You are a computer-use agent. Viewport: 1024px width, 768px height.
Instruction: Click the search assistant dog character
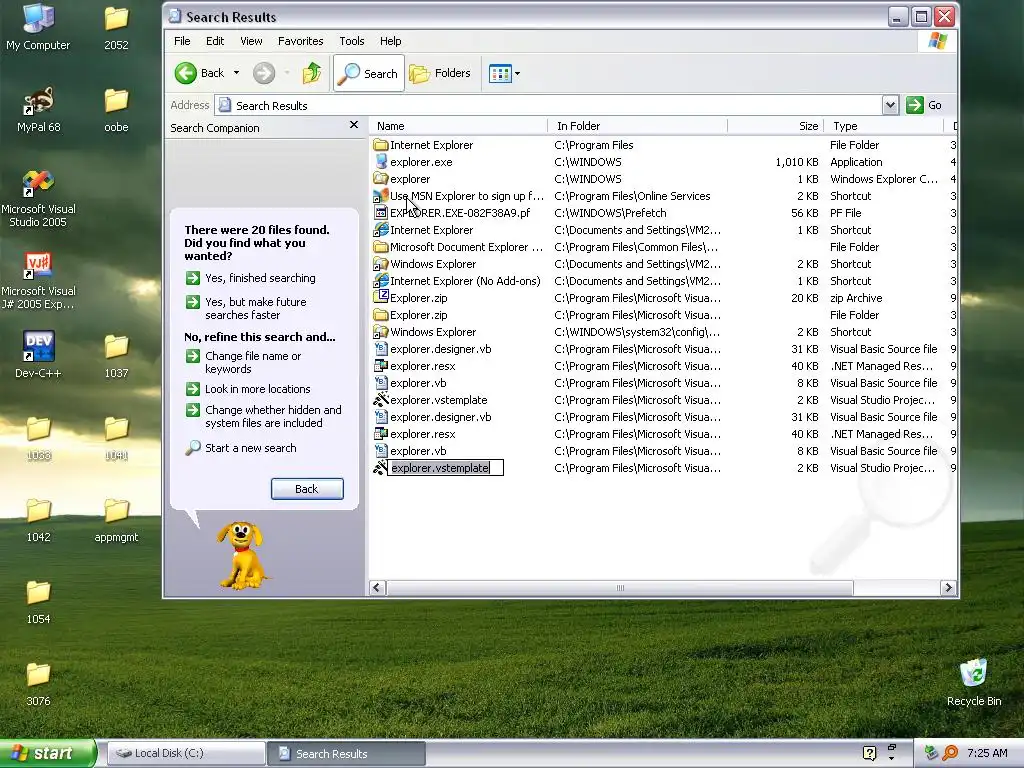(x=242, y=555)
